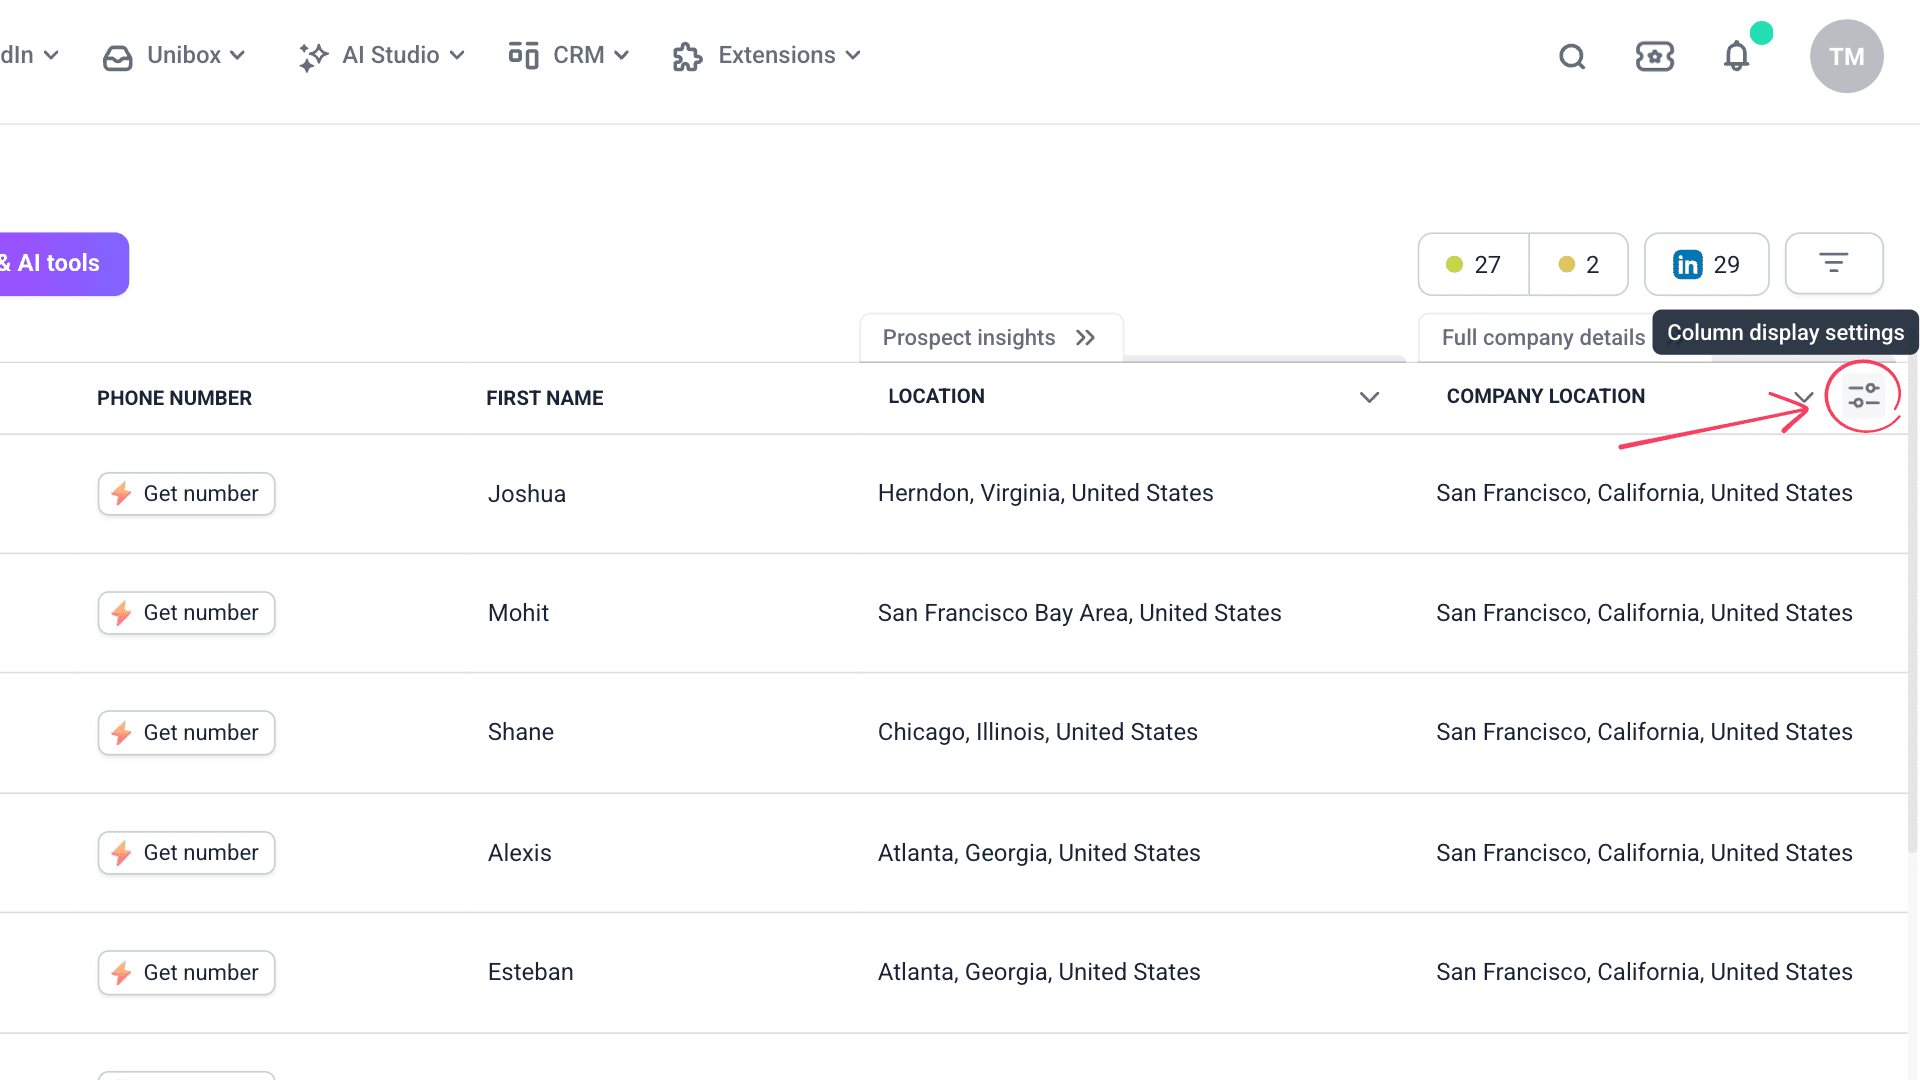Screen dimensions: 1920x1080
Task: Click Joshua's company location cell
Action: [x=1644, y=493]
